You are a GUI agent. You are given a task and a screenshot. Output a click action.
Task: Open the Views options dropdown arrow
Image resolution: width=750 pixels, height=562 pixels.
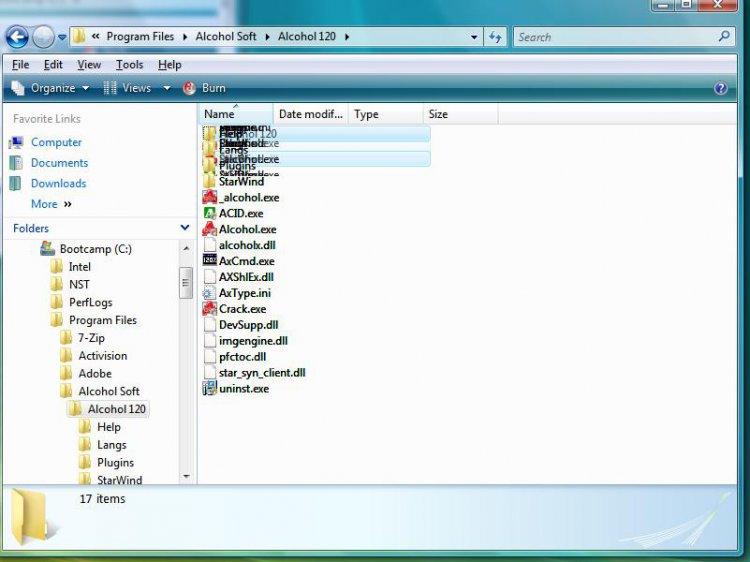[167, 88]
